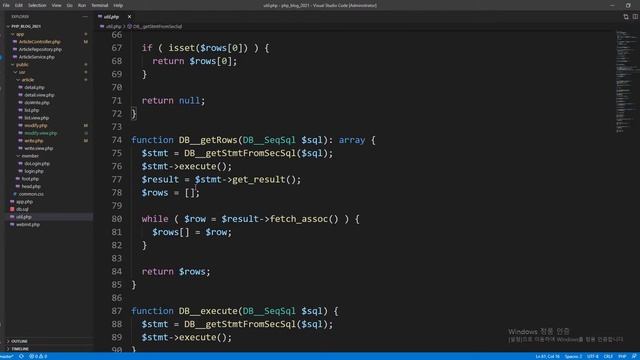Select the util.php editor tab
Screen dimensions: 640x360
point(111,17)
